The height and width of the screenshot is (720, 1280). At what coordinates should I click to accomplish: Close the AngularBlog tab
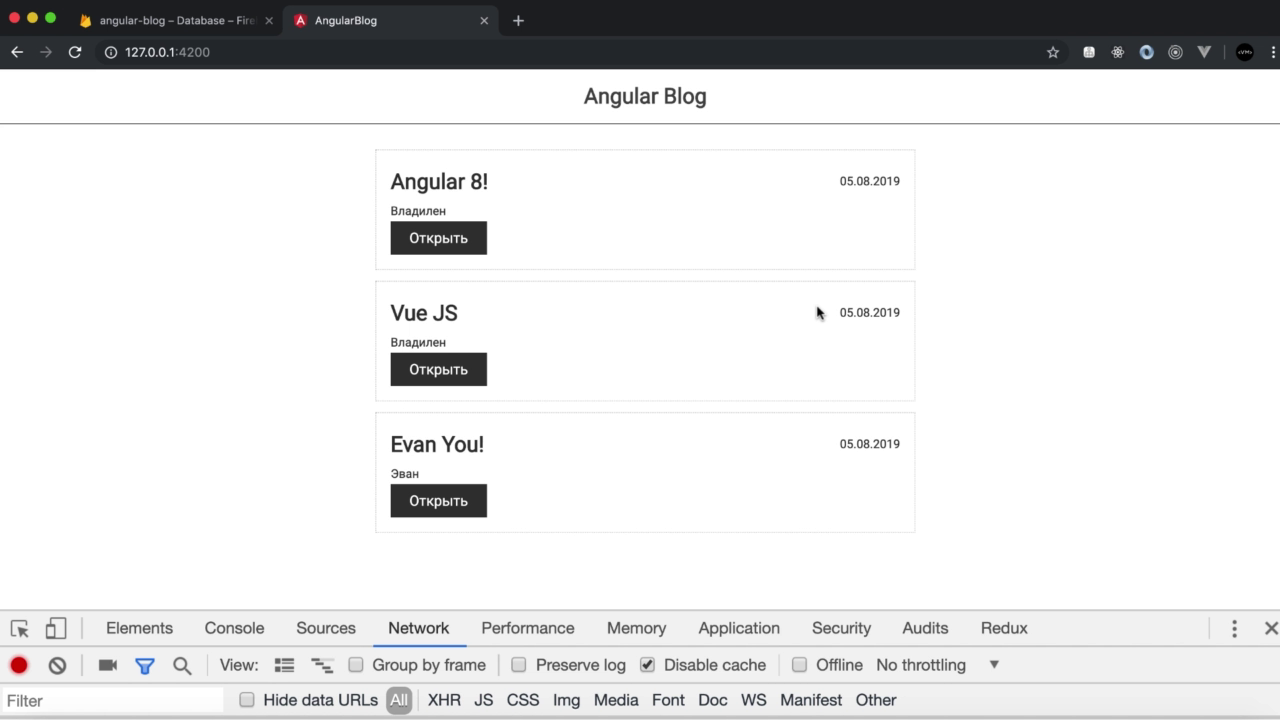[484, 20]
